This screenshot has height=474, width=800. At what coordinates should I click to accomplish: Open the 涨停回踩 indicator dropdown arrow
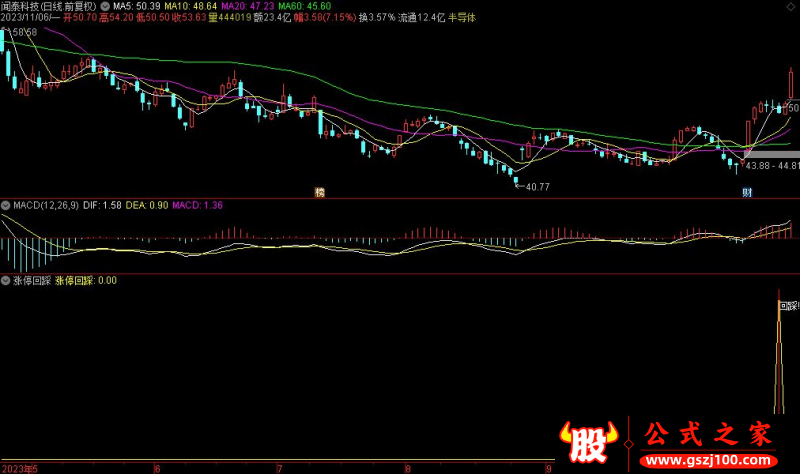[x=6, y=281]
